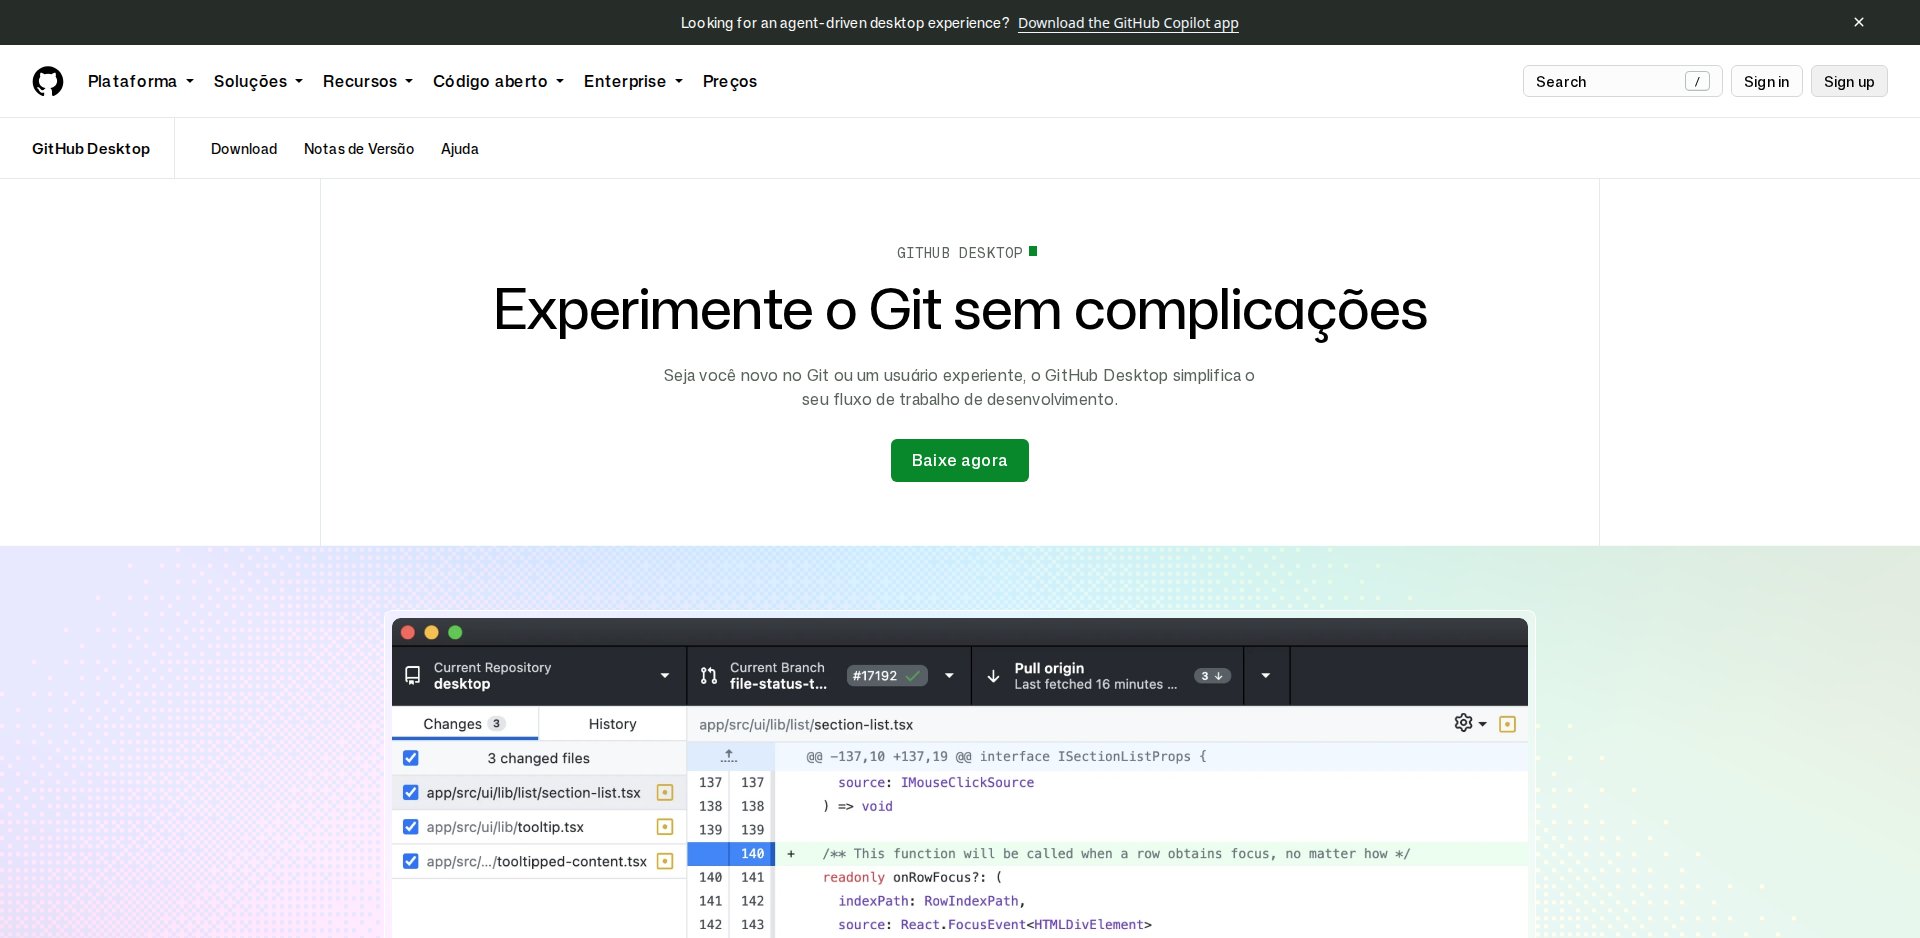
Task: Switch to the Changes tab
Action: click(465, 723)
